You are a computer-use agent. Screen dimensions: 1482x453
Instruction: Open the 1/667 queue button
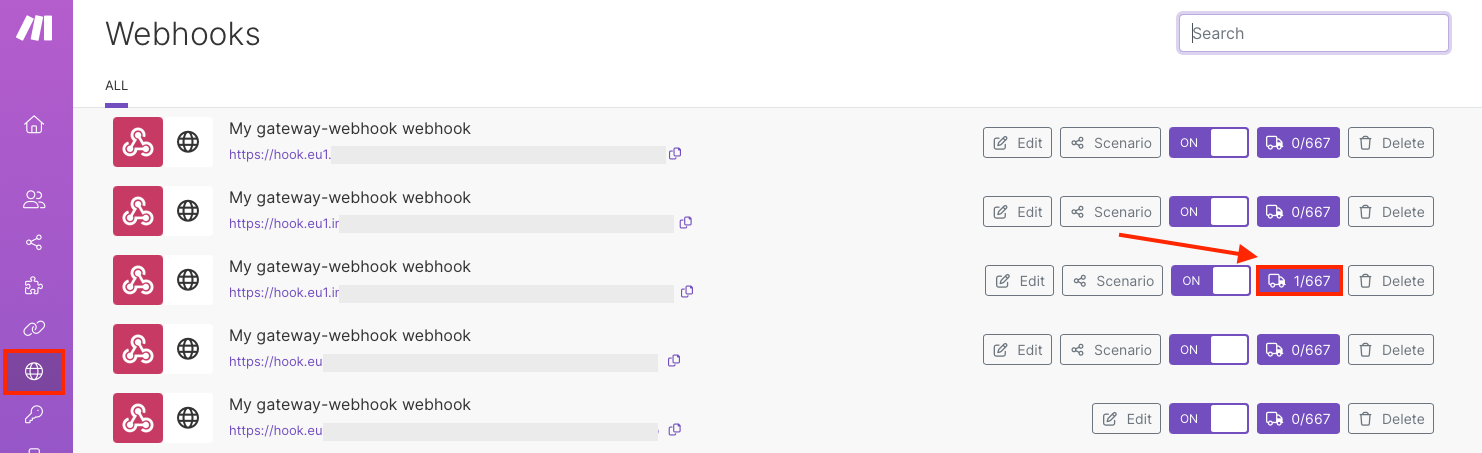point(1299,281)
